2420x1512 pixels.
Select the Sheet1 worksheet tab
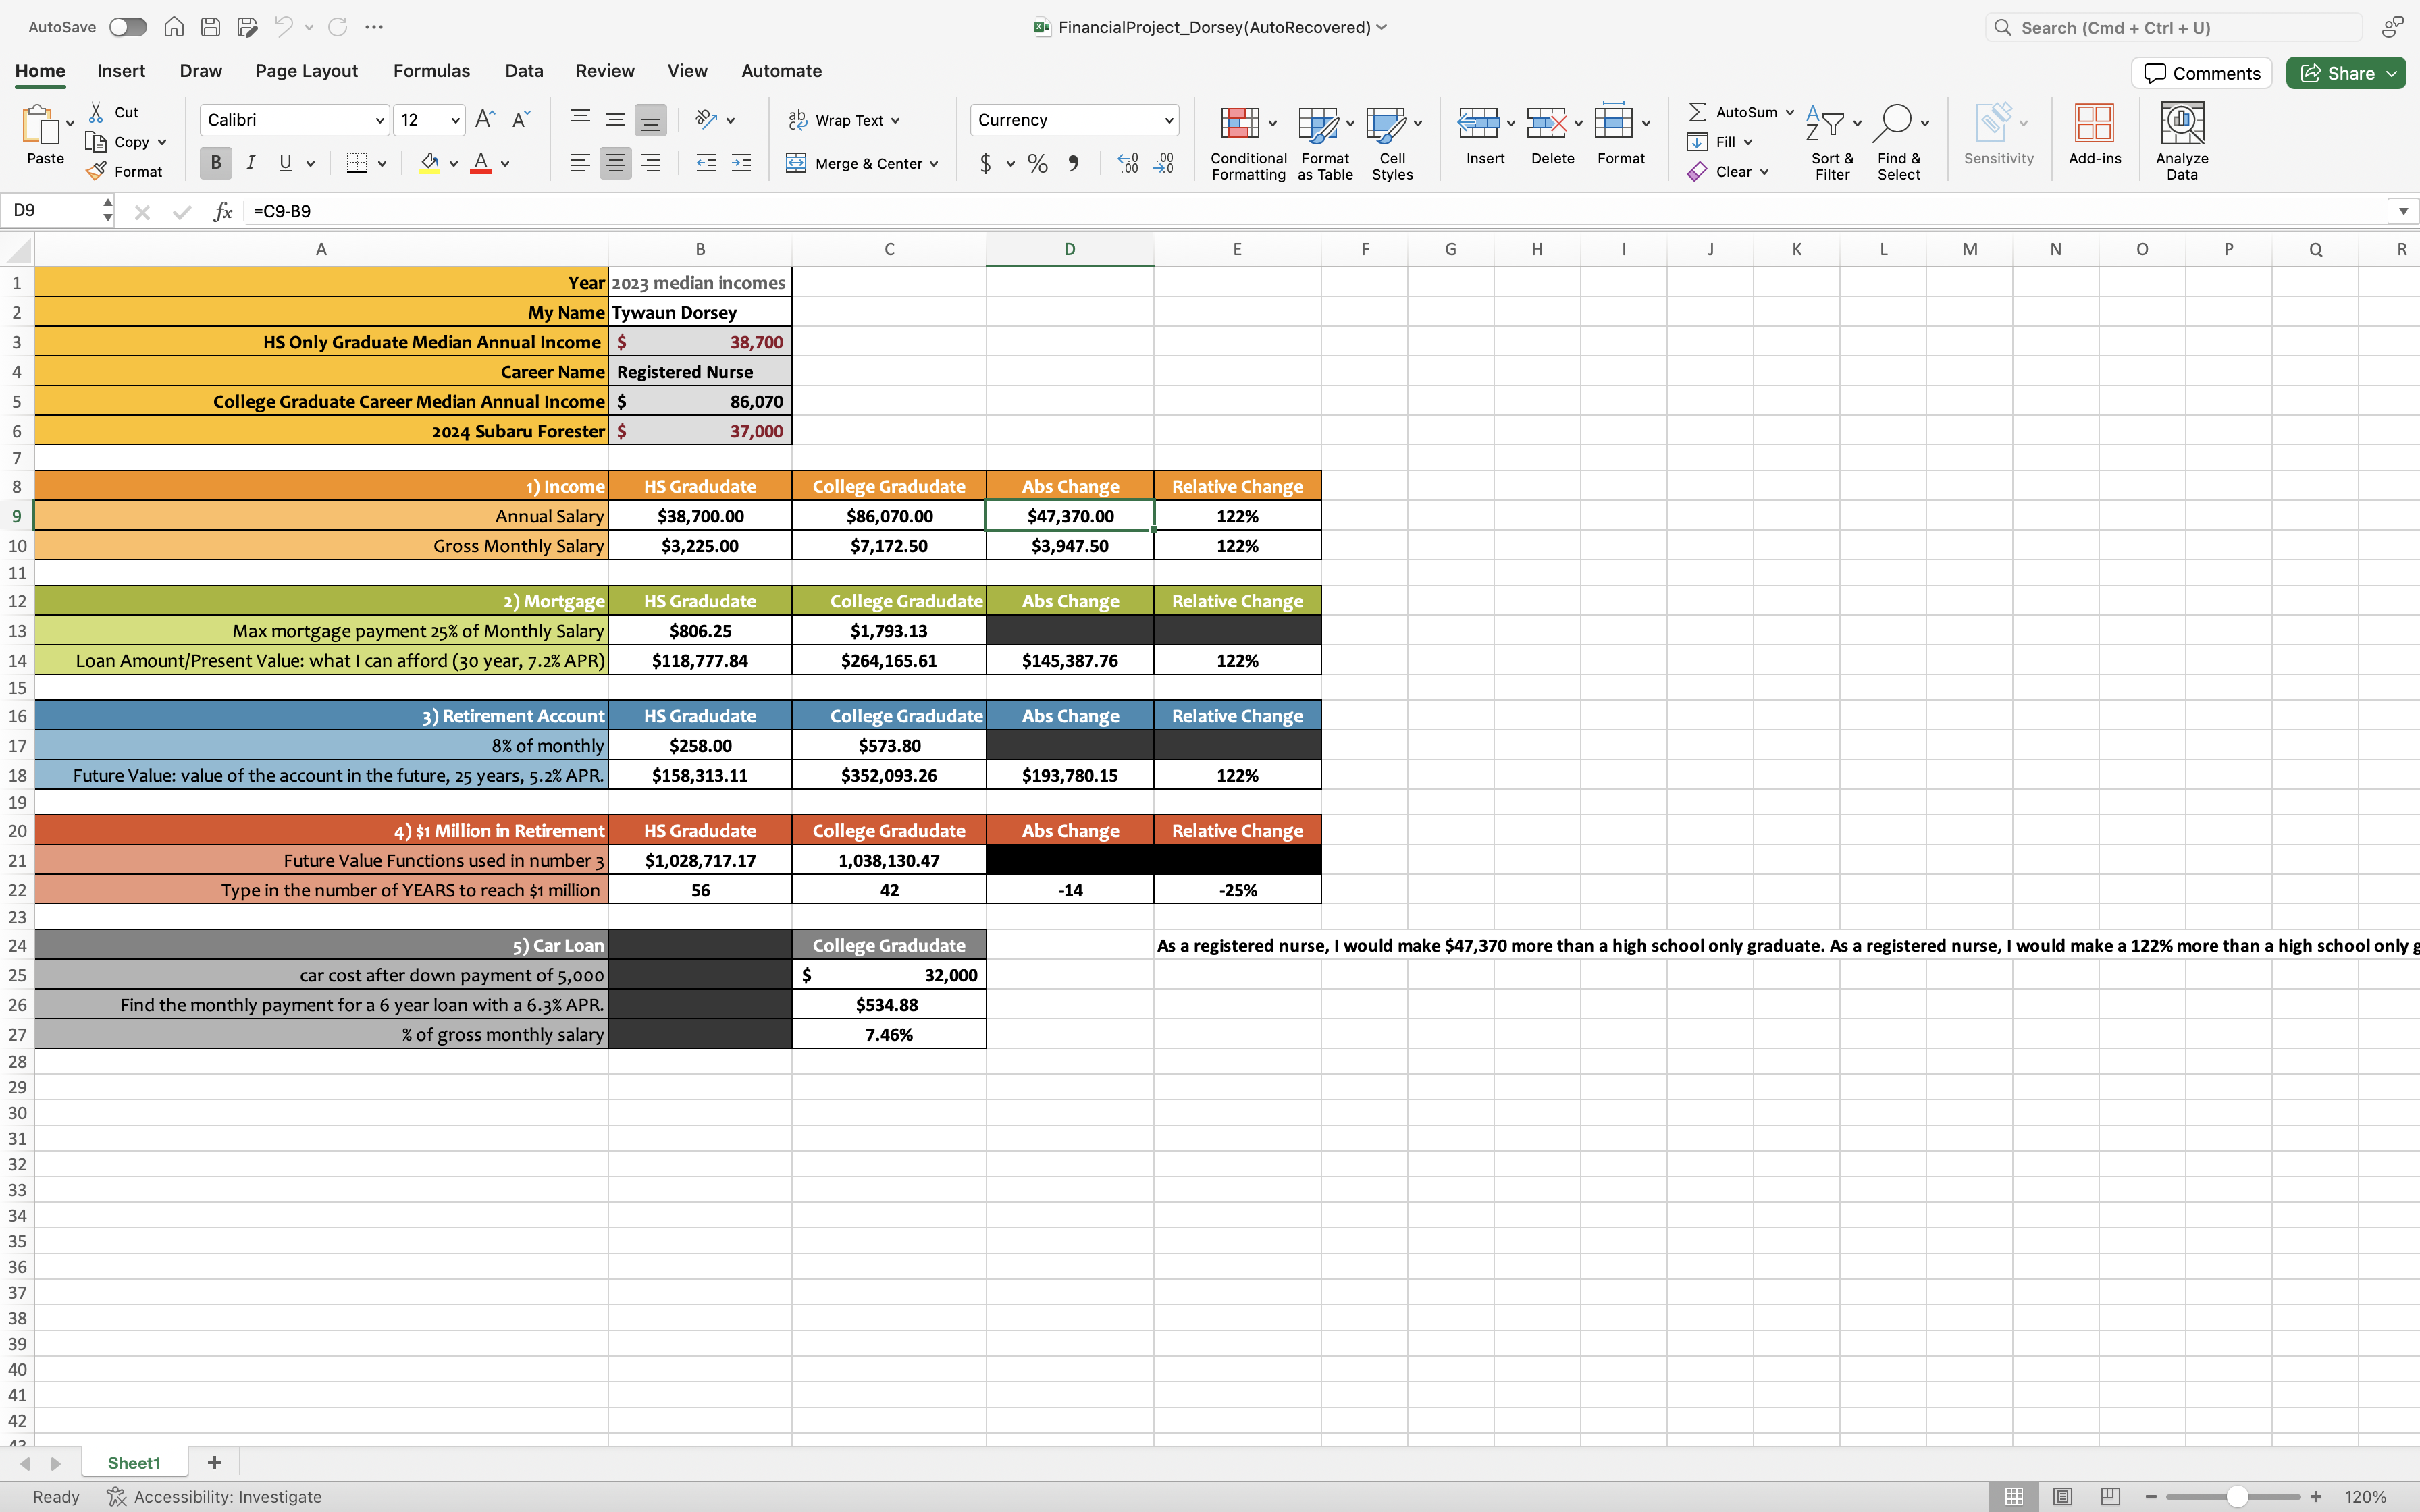click(x=134, y=1463)
